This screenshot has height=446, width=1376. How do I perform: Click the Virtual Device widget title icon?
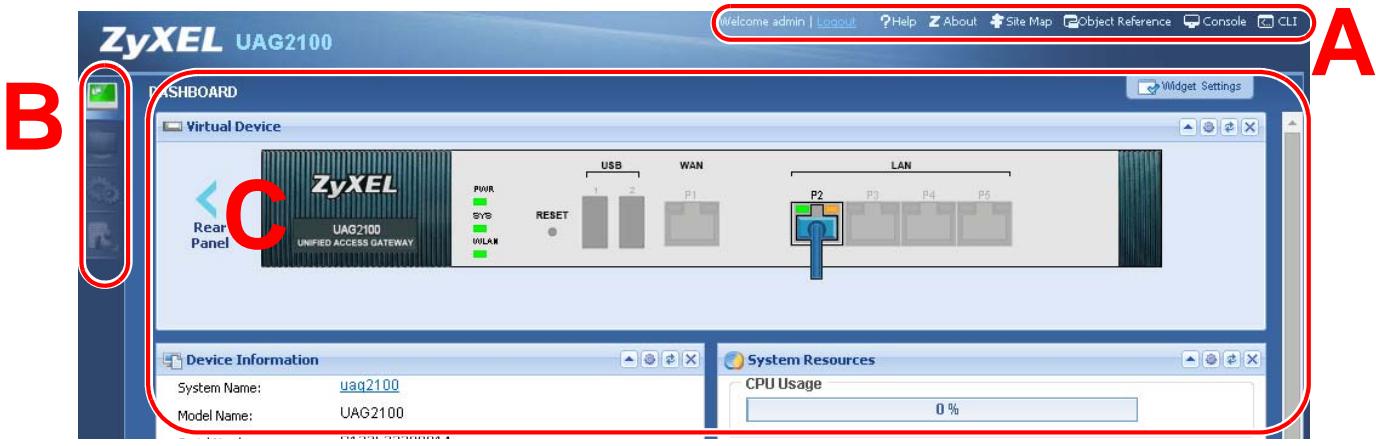(170, 127)
